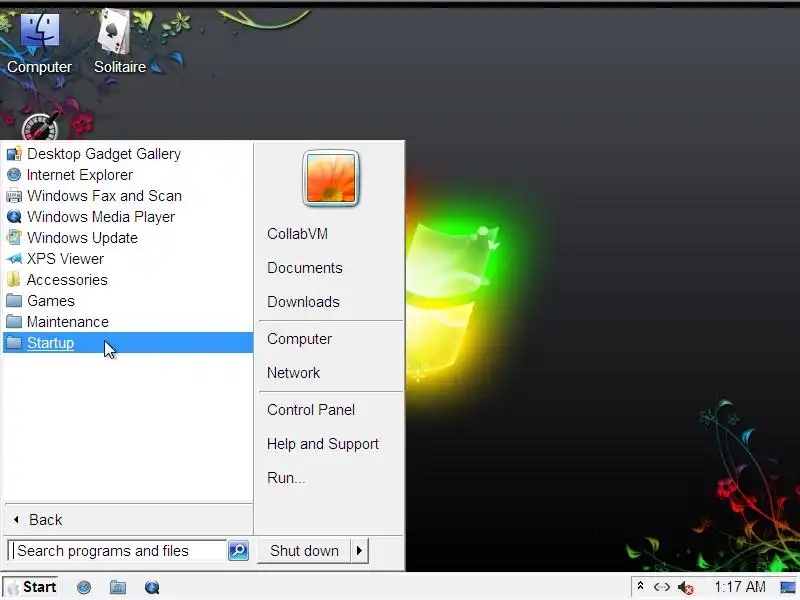
Task: Open Downloads from the Start menu
Action: click(x=303, y=302)
